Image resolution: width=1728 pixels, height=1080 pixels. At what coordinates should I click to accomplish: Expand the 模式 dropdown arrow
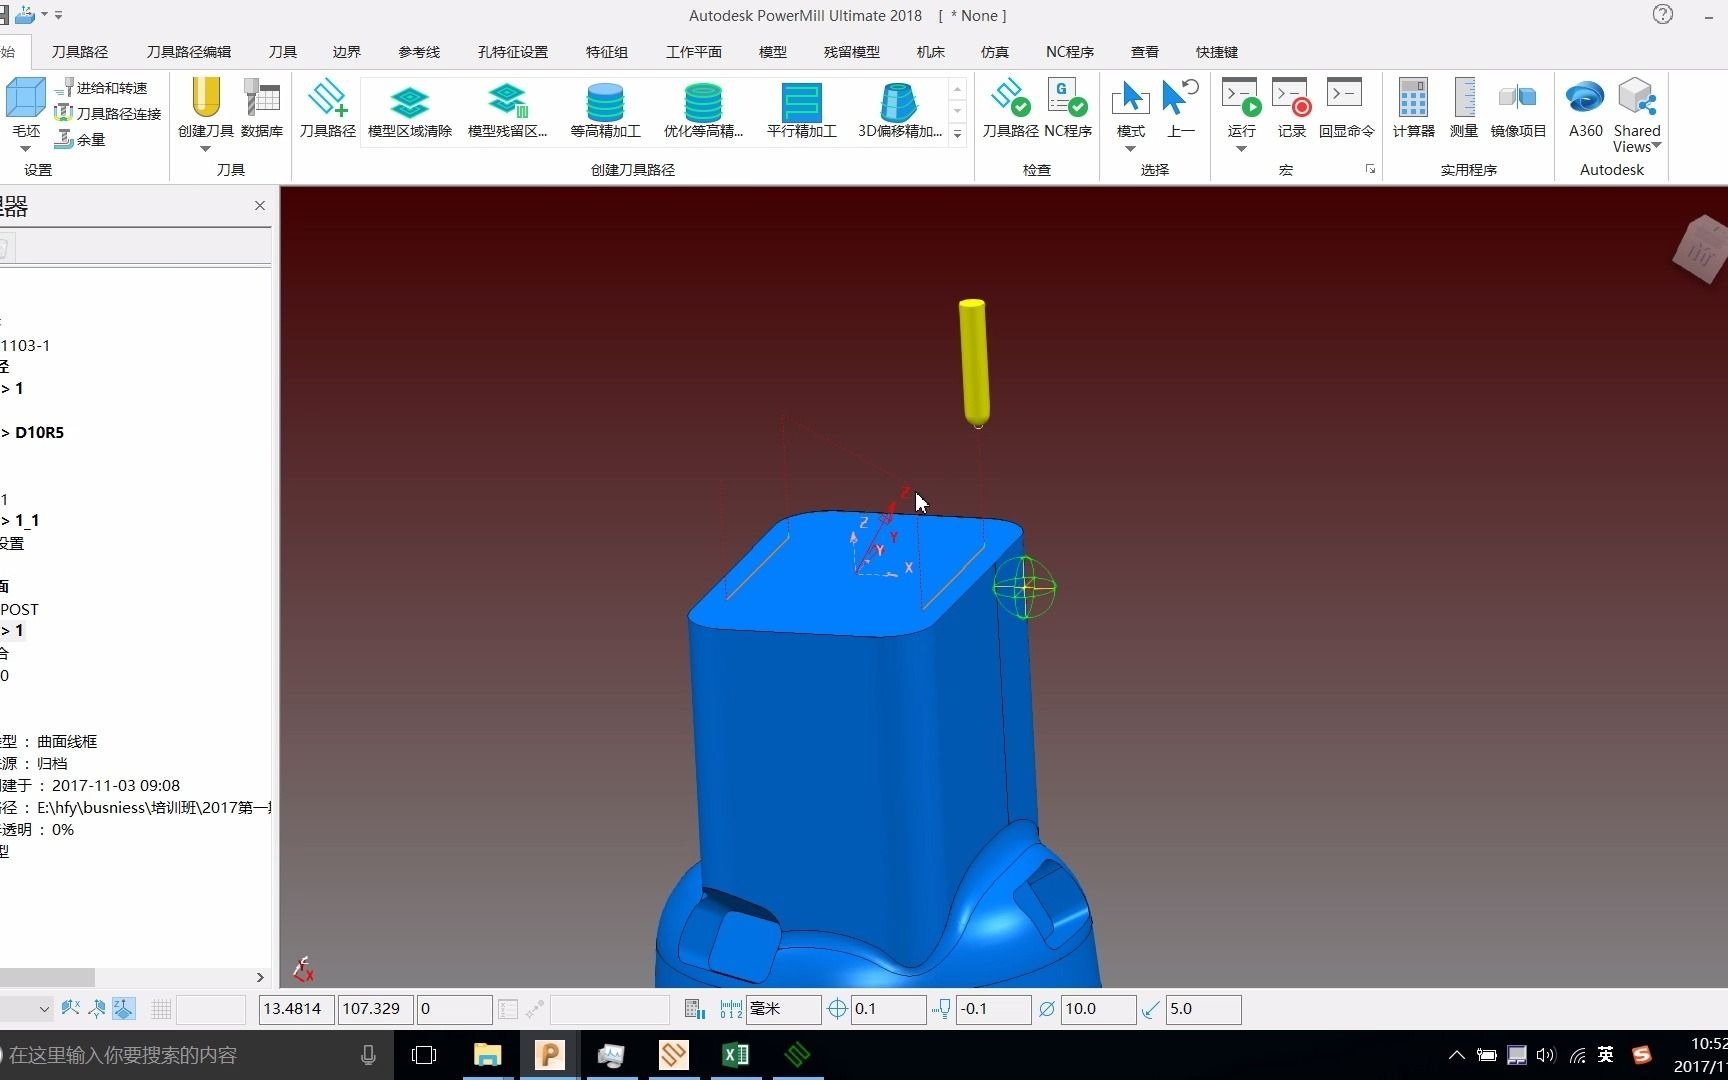coord(1131,149)
